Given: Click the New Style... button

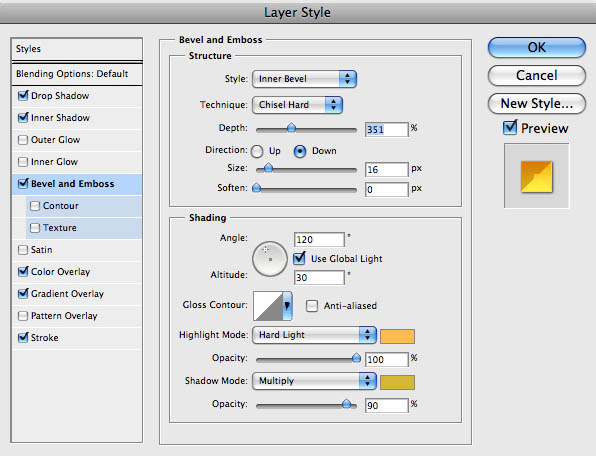Looking at the screenshot, I should pyautogui.click(x=537, y=103).
